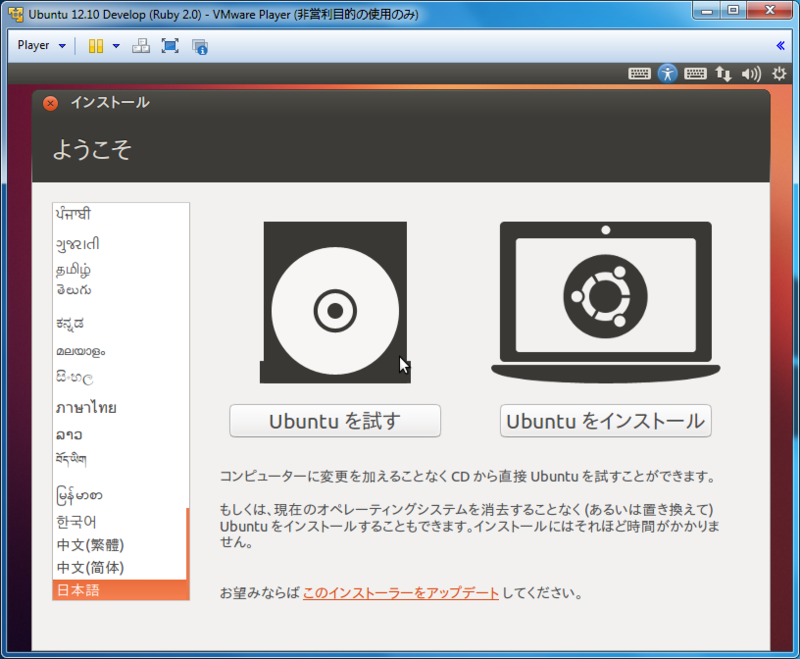Click the Ubuntu をインストール button
The width and height of the screenshot is (800, 659).
point(606,421)
